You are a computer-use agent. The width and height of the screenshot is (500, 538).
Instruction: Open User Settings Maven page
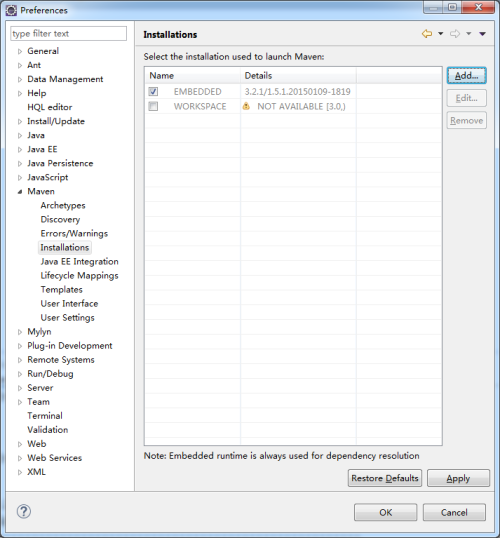[67, 318]
